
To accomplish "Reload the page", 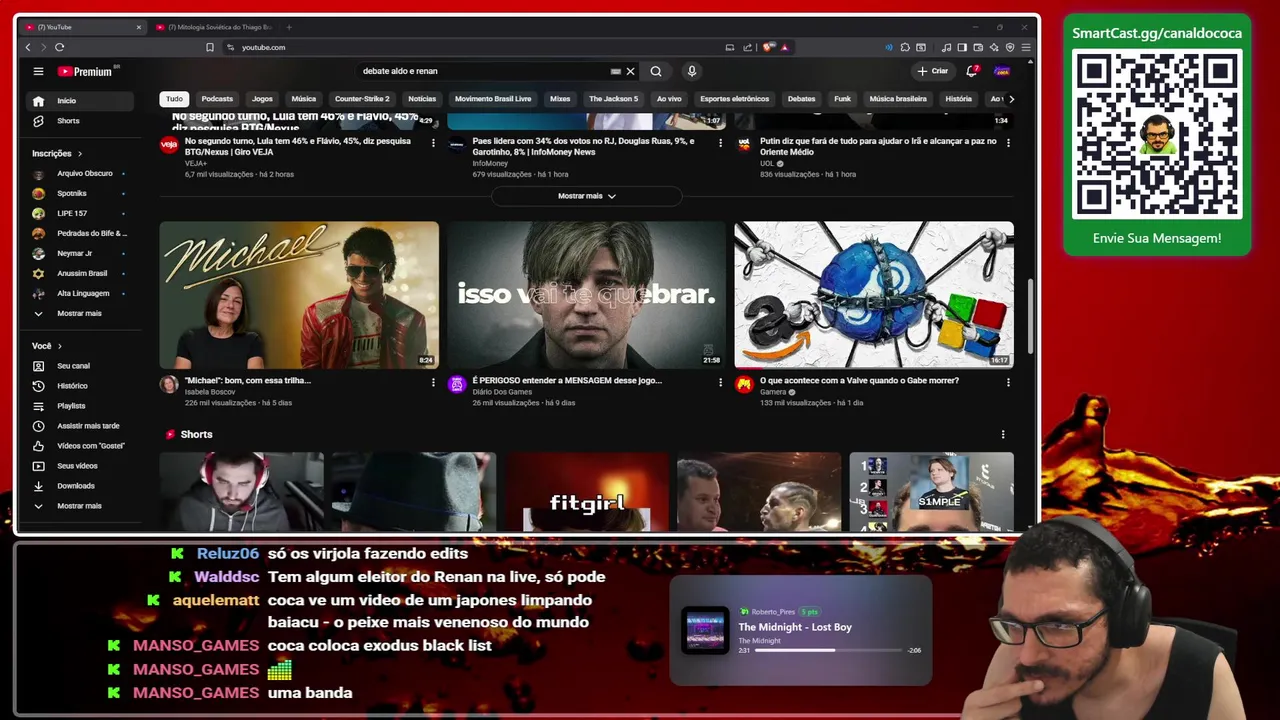I will (x=60, y=47).
